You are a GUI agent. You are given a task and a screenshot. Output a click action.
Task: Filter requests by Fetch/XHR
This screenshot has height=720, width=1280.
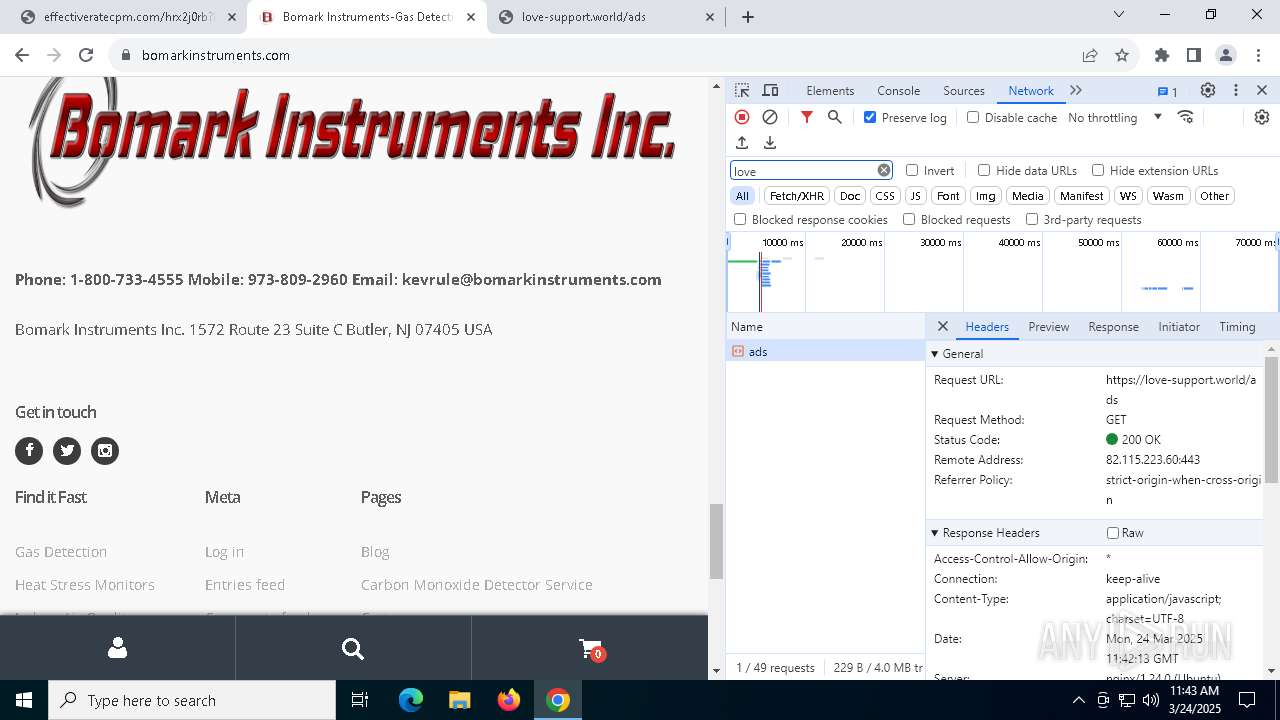pos(797,196)
